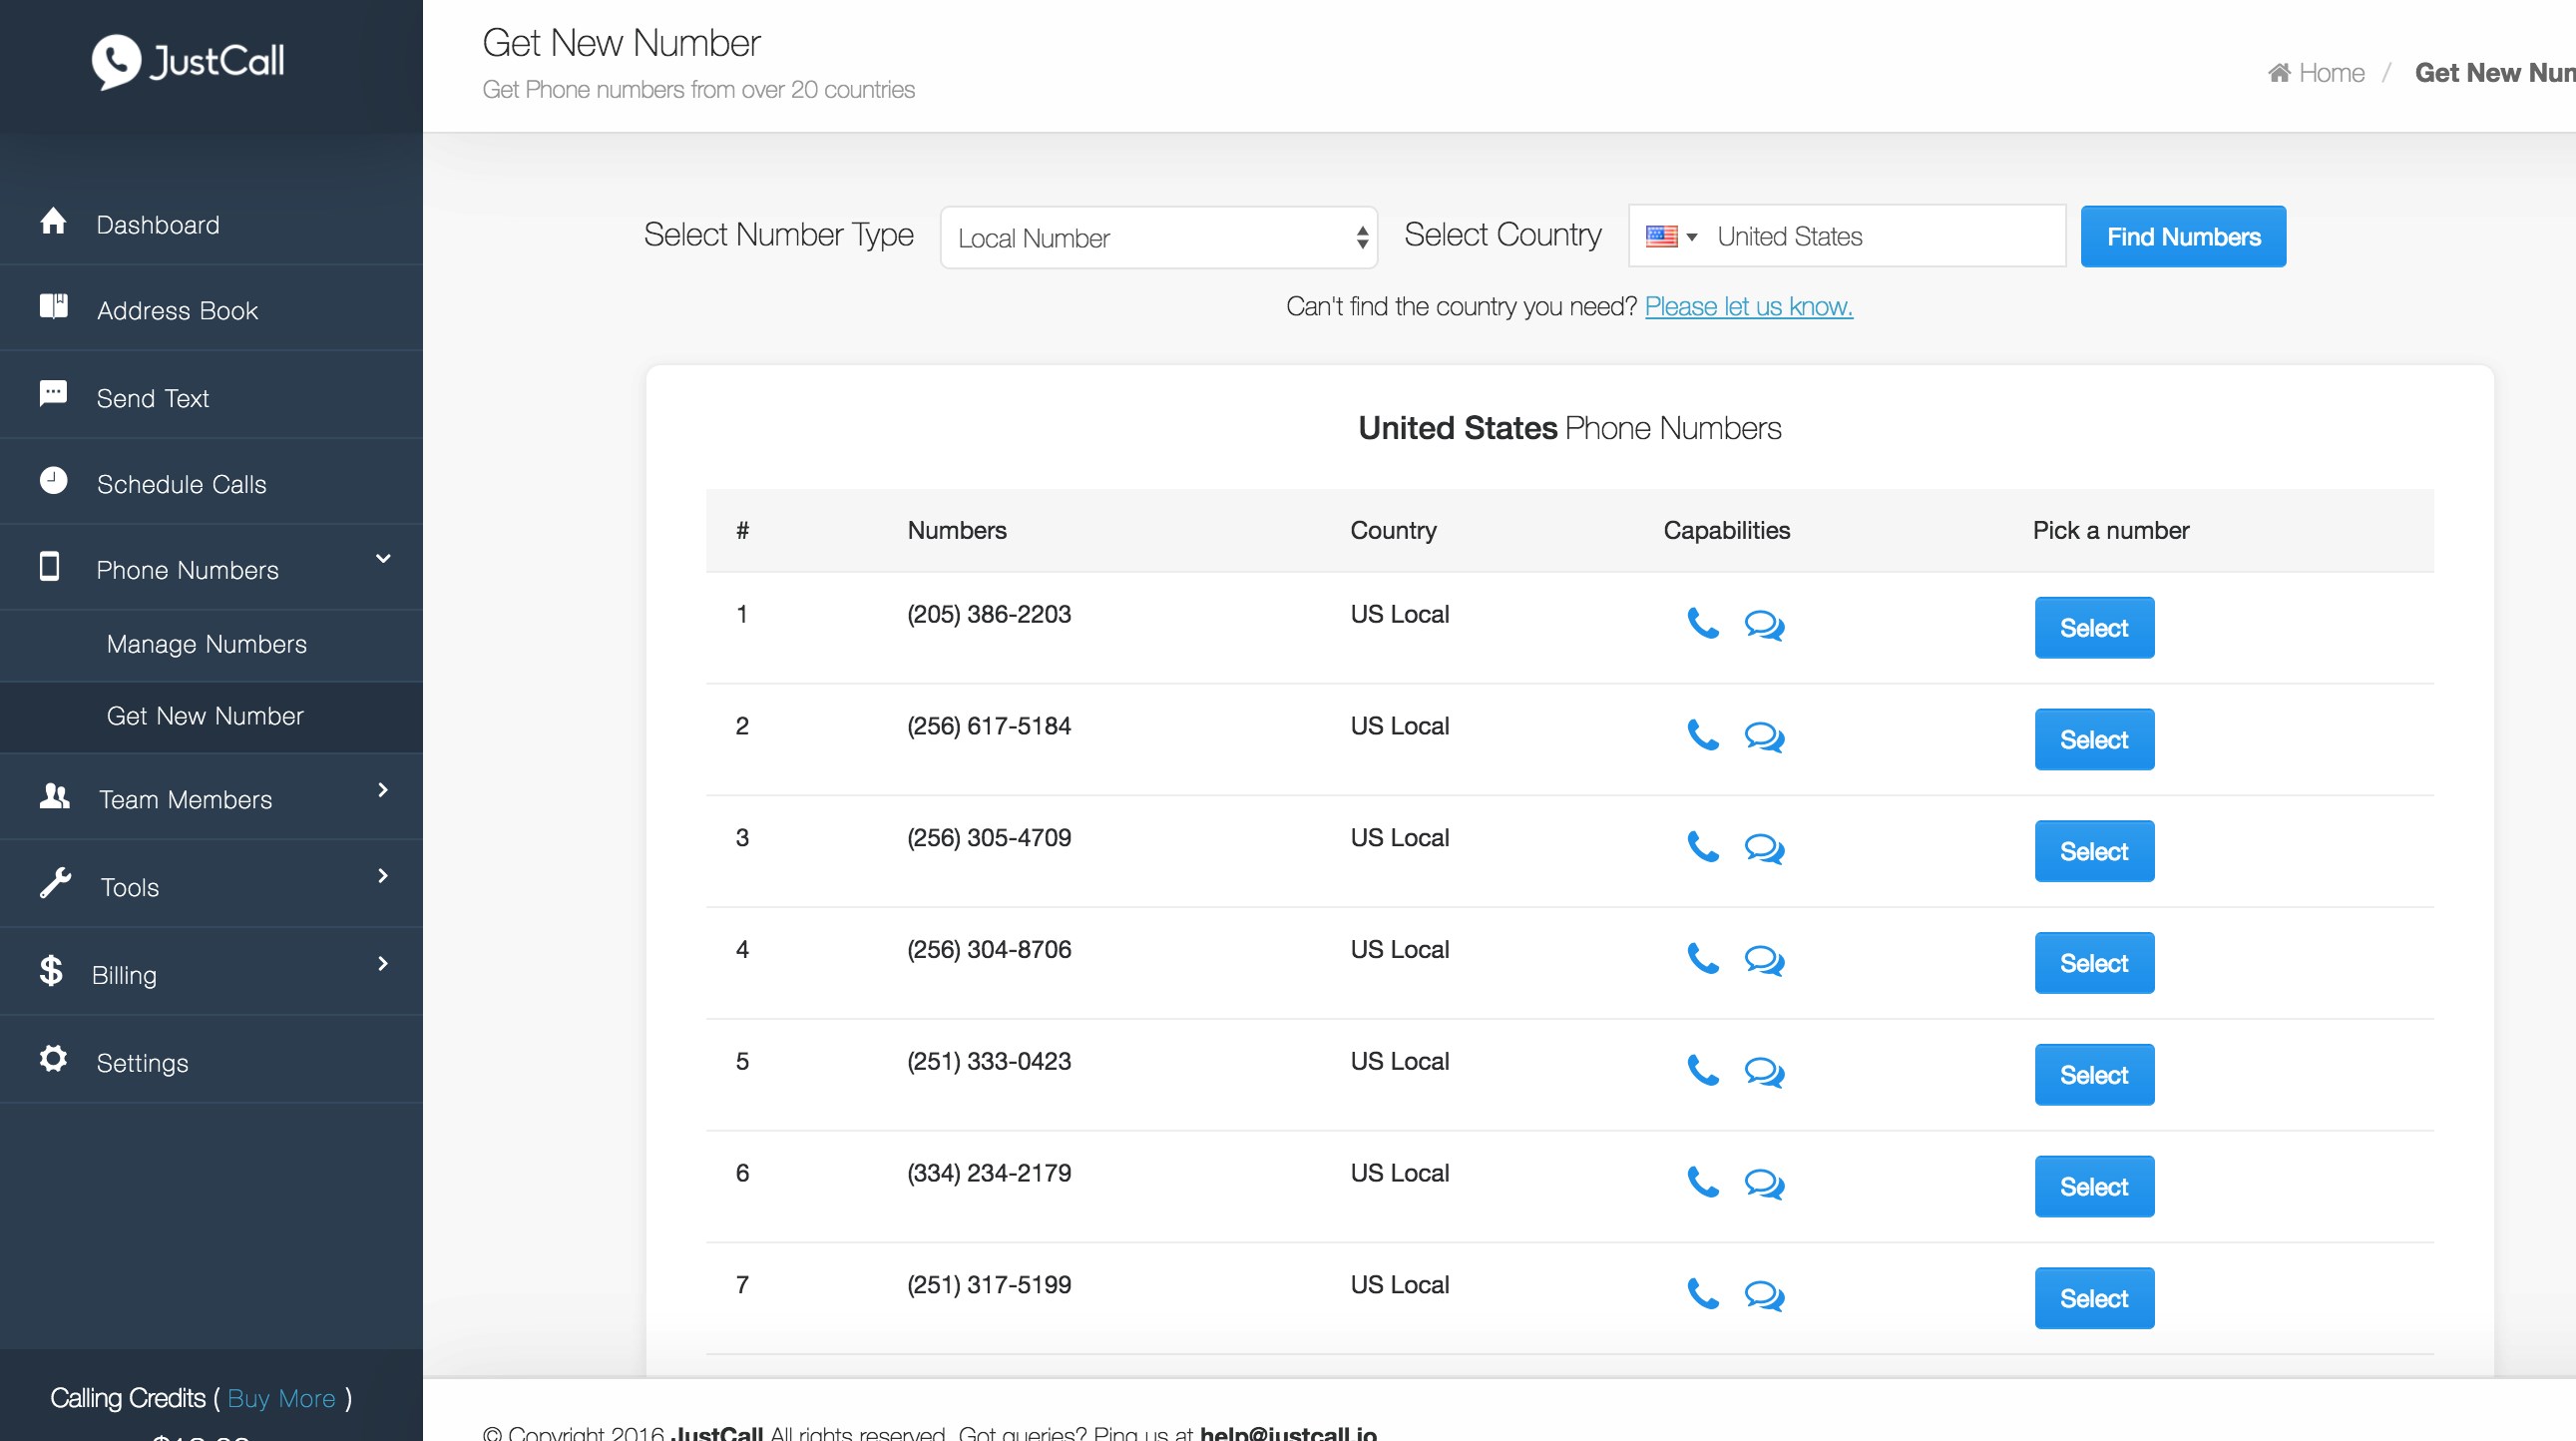The width and height of the screenshot is (2576, 1441).
Task: Click the Settings gear icon
Action: (x=53, y=1059)
